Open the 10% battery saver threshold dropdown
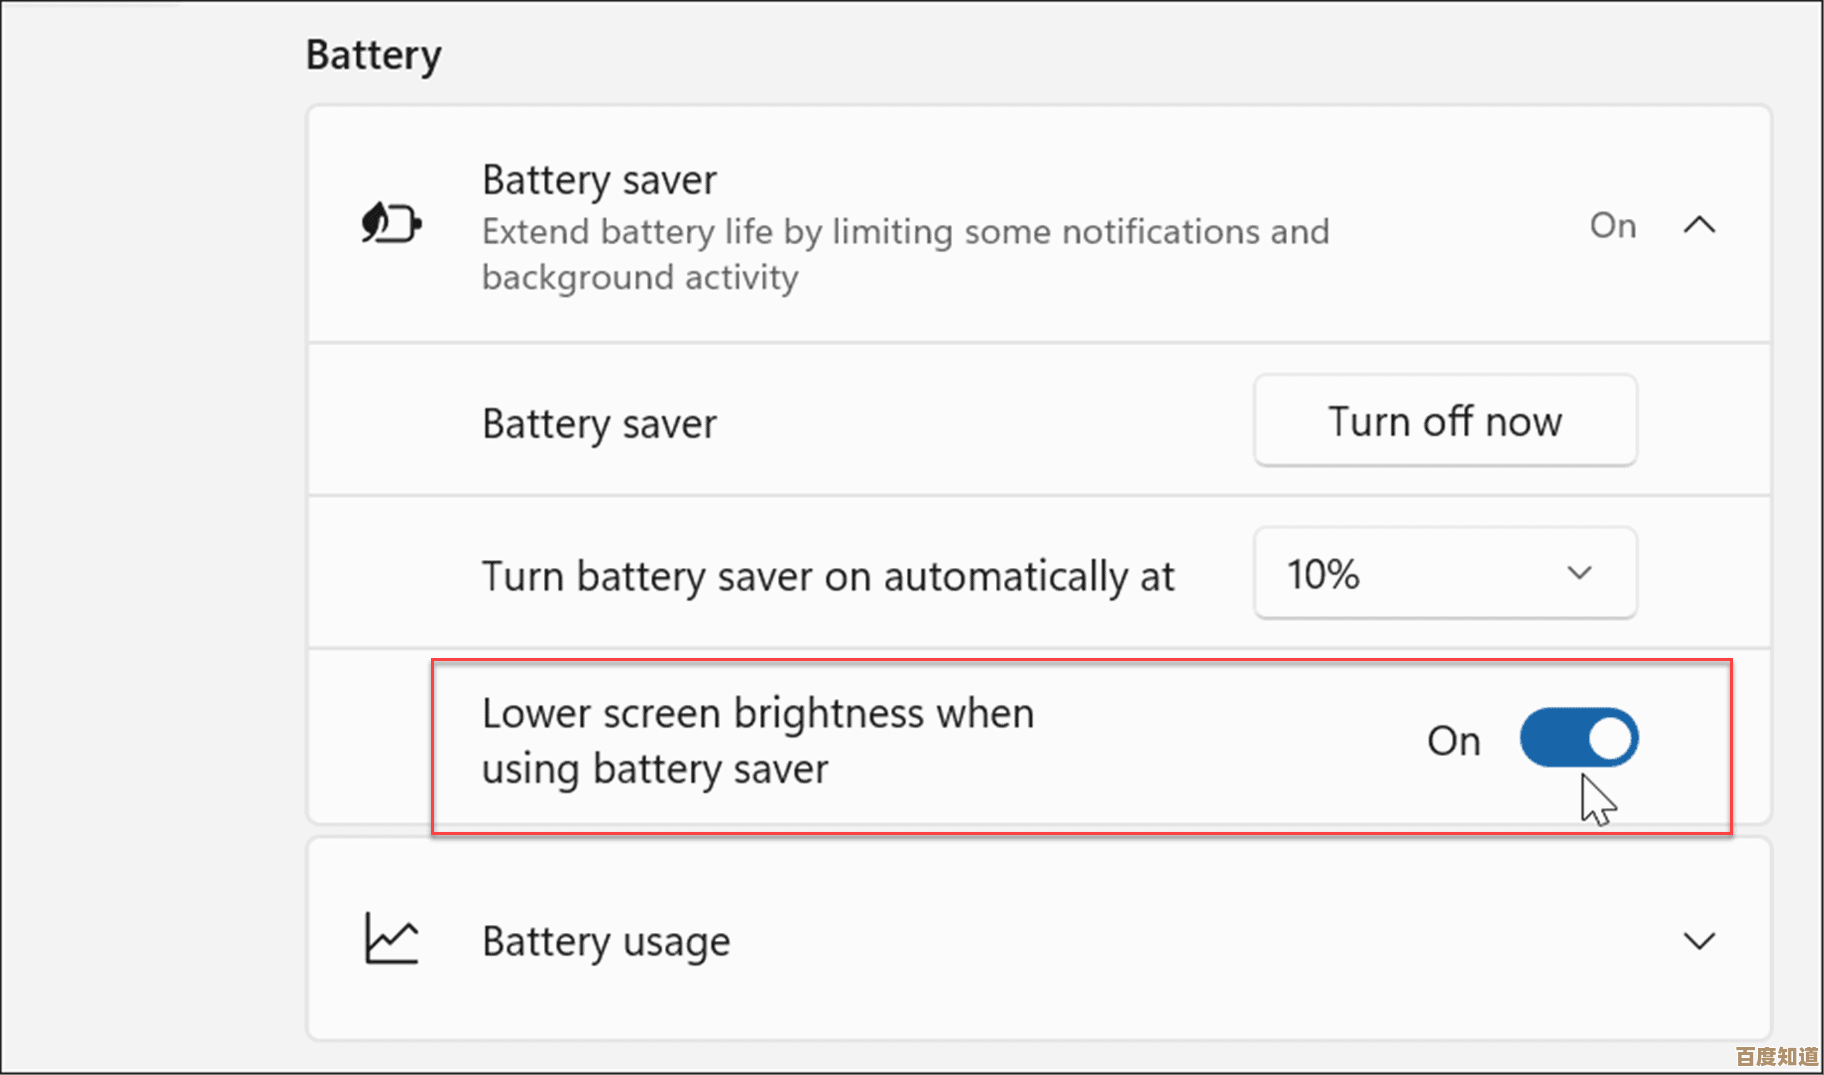 [x=1444, y=574]
